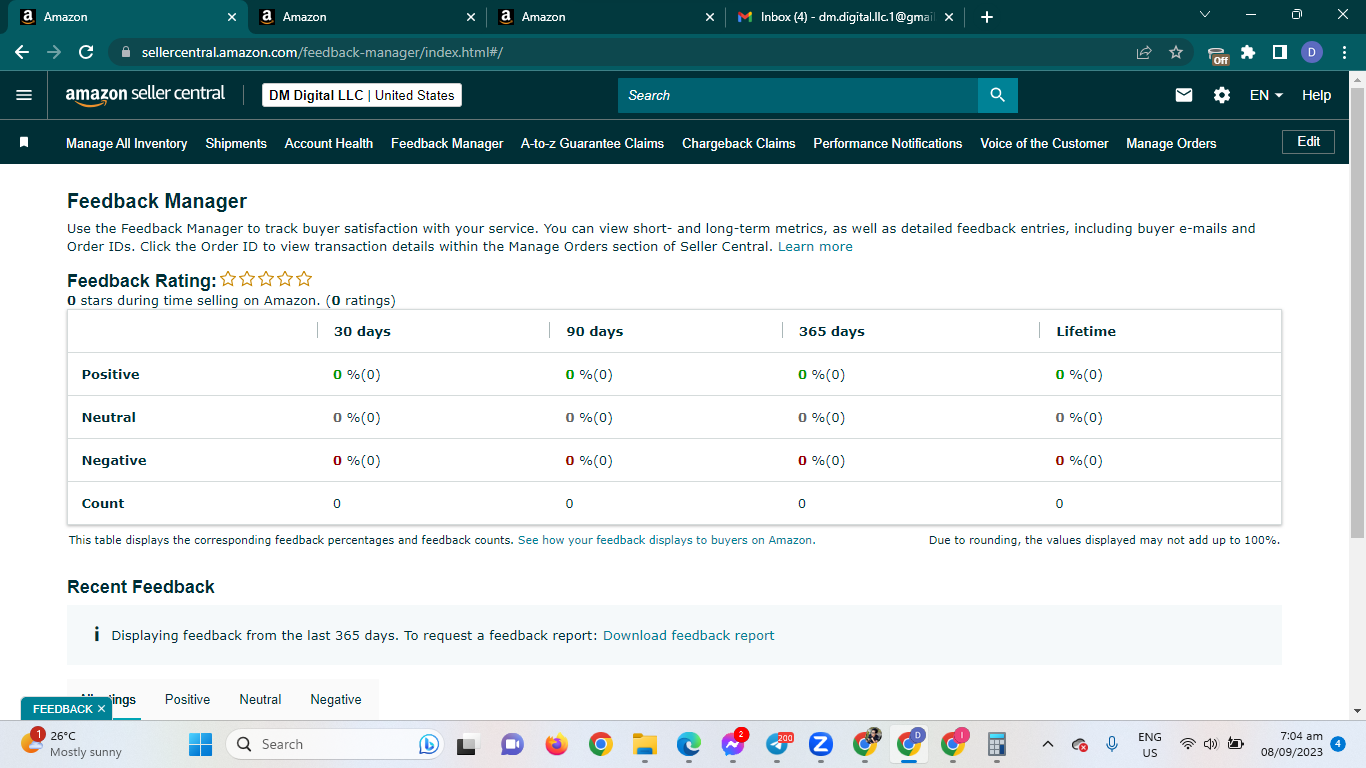Viewport: 1366px width, 768px height.
Task: Open Telegram from the taskbar
Action: pos(778,744)
